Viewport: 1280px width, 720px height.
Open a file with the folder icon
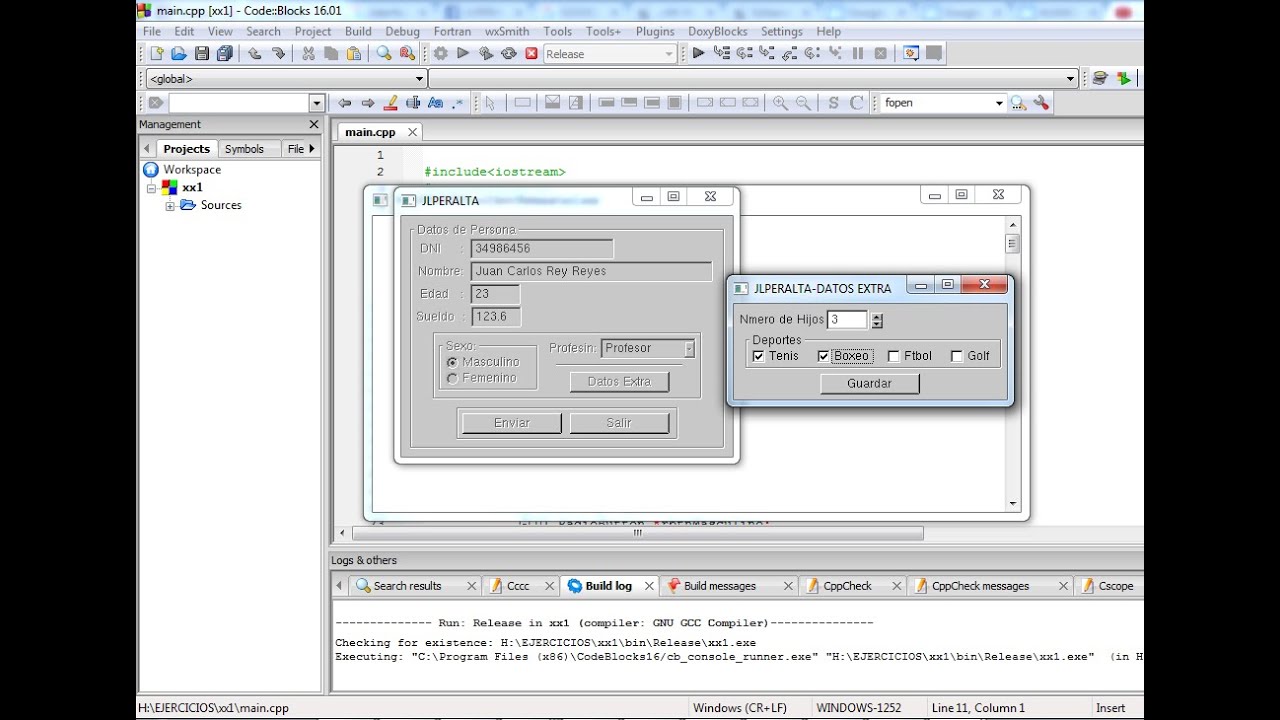click(179, 54)
